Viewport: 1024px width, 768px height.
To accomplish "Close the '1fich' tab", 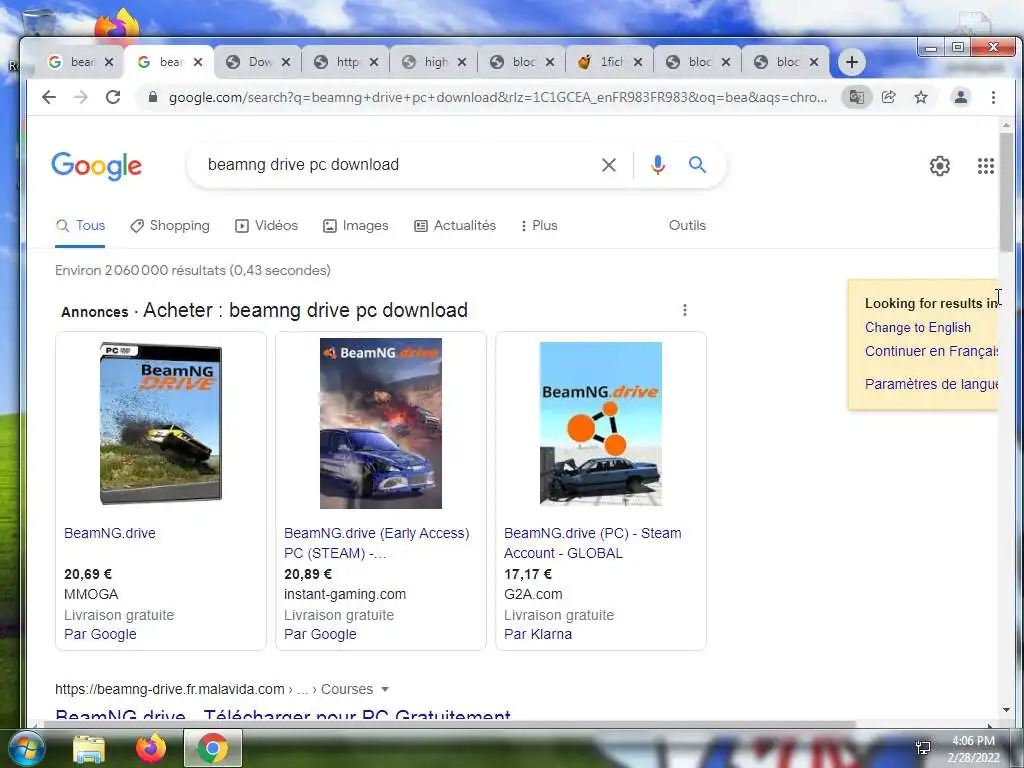I will (x=638, y=62).
